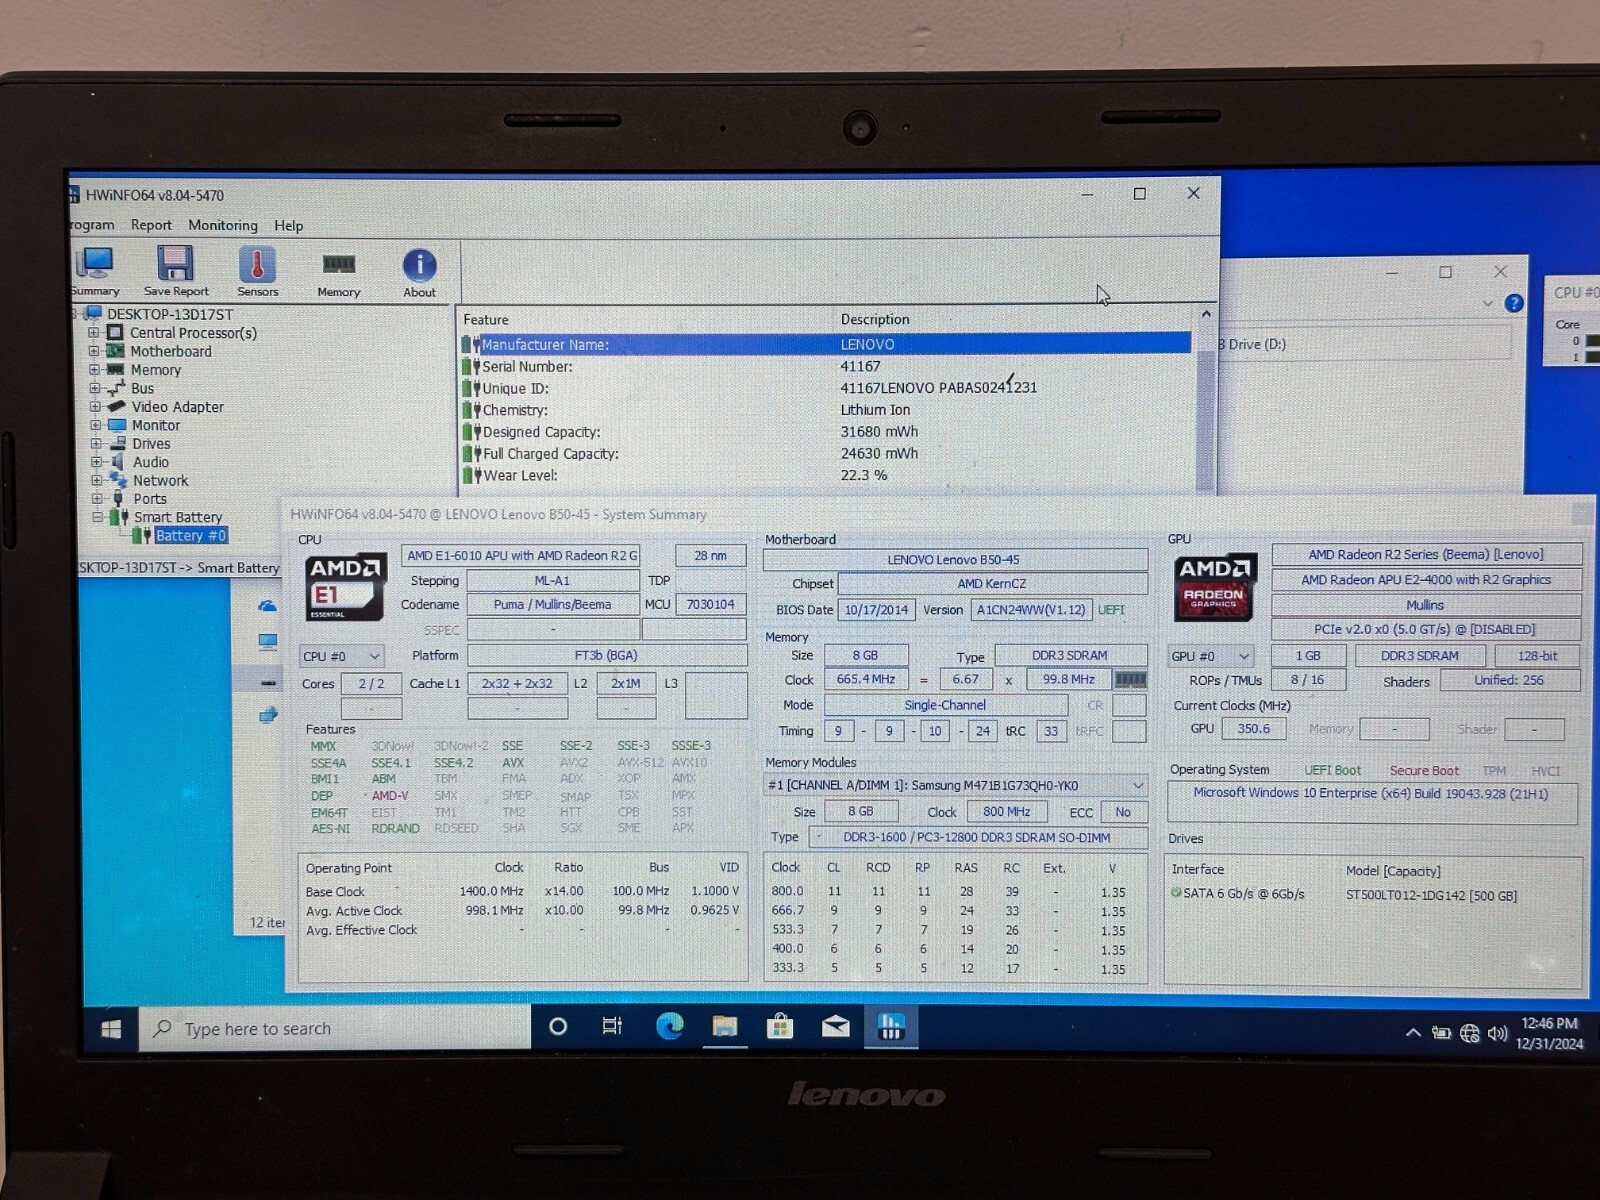The width and height of the screenshot is (1600, 1200).
Task: Select the Network tree item
Action: coord(161,480)
